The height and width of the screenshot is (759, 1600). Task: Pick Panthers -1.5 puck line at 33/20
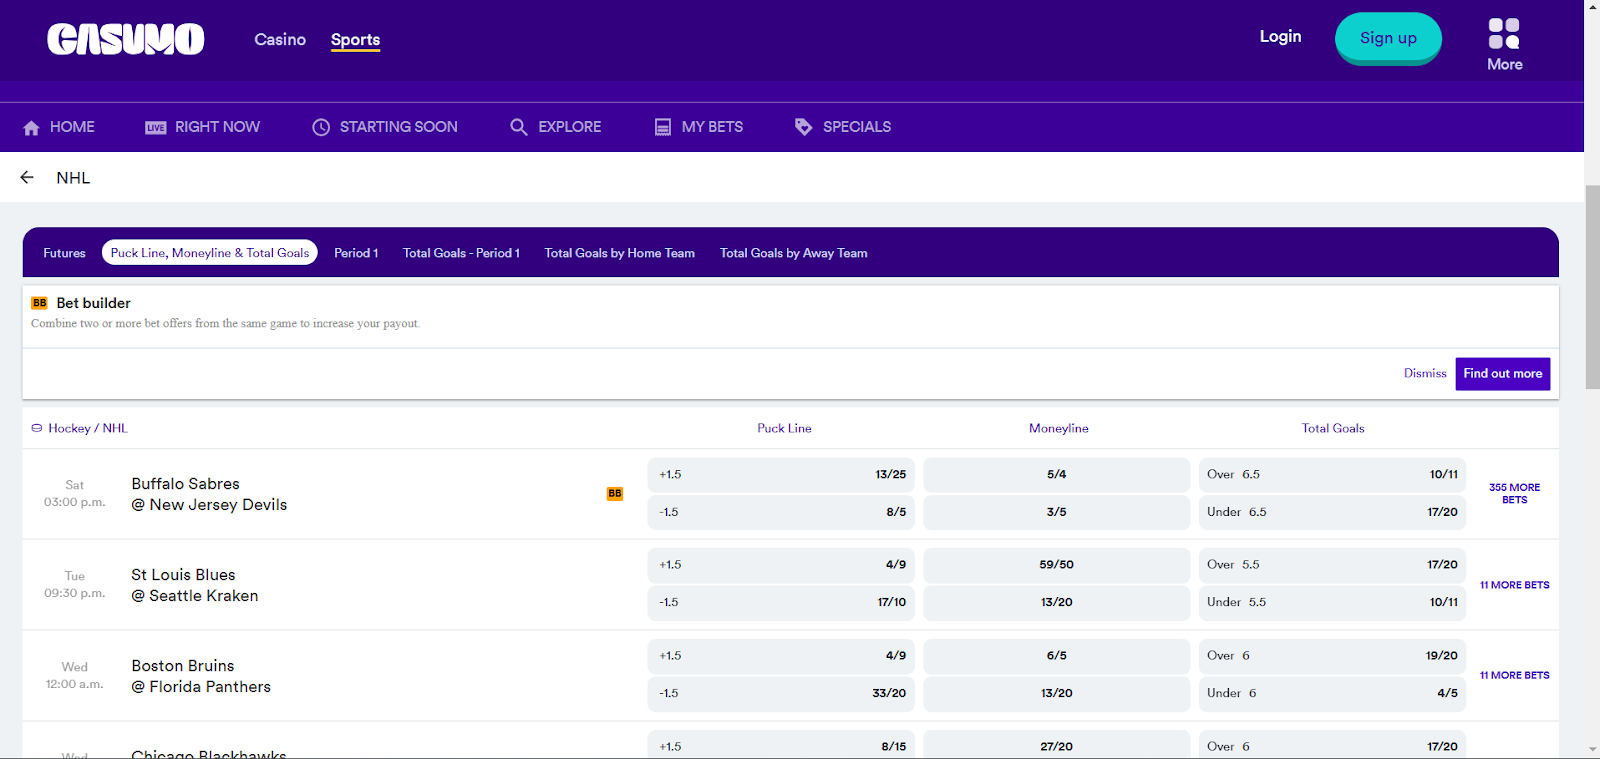click(782, 694)
